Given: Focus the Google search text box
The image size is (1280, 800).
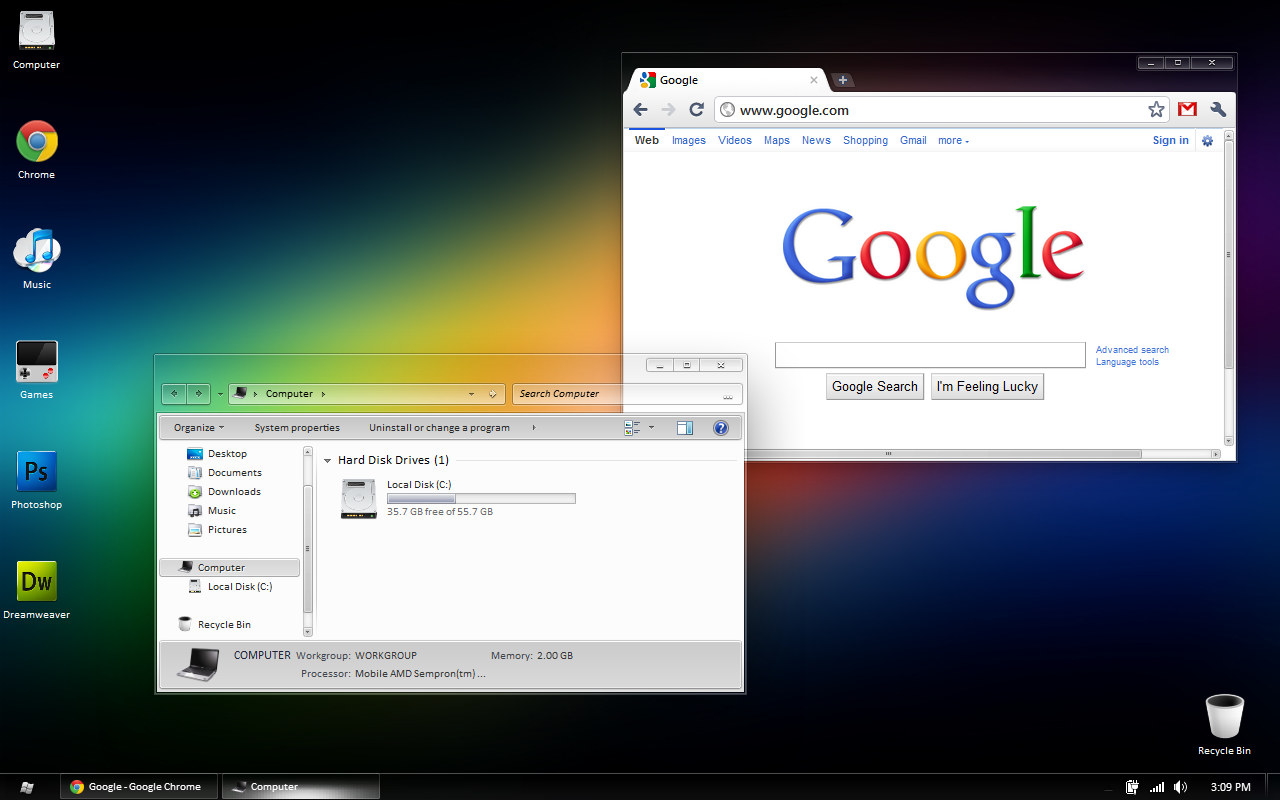Looking at the screenshot, I should click(x=930, y=355).
